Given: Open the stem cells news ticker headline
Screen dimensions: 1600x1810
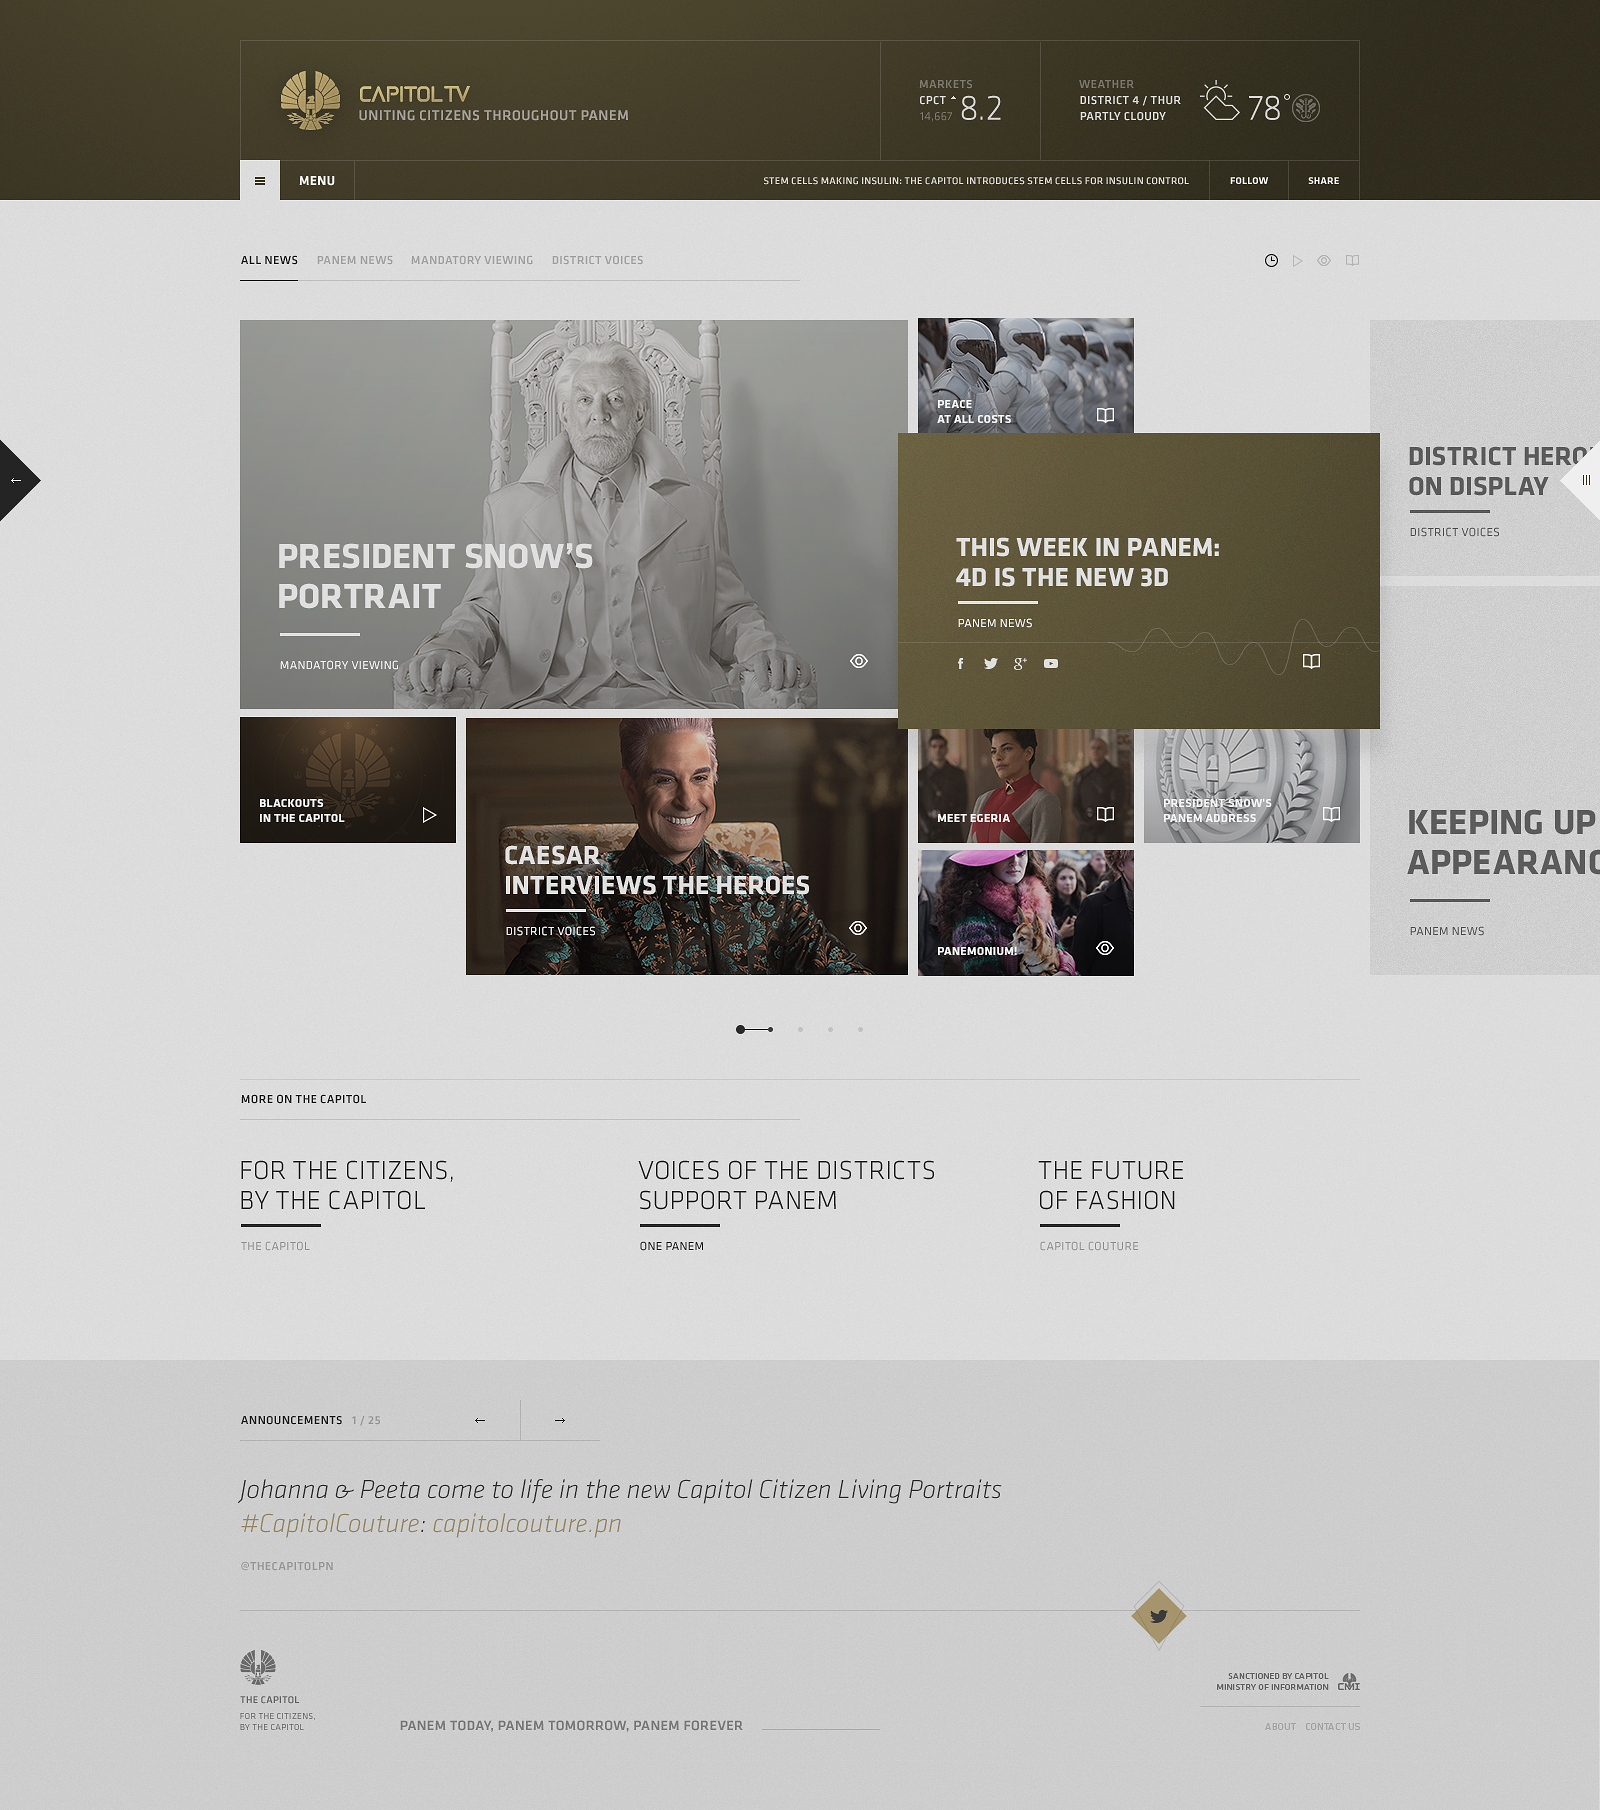Looking at the screenshot, I should 976,181.
